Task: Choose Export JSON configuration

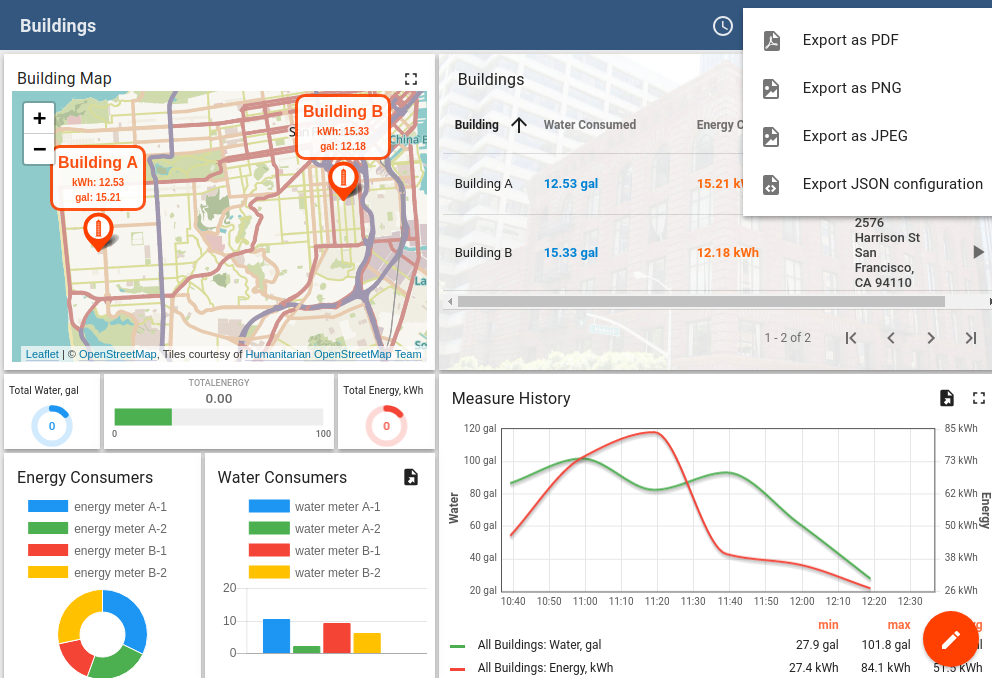Action: (892, 184)
